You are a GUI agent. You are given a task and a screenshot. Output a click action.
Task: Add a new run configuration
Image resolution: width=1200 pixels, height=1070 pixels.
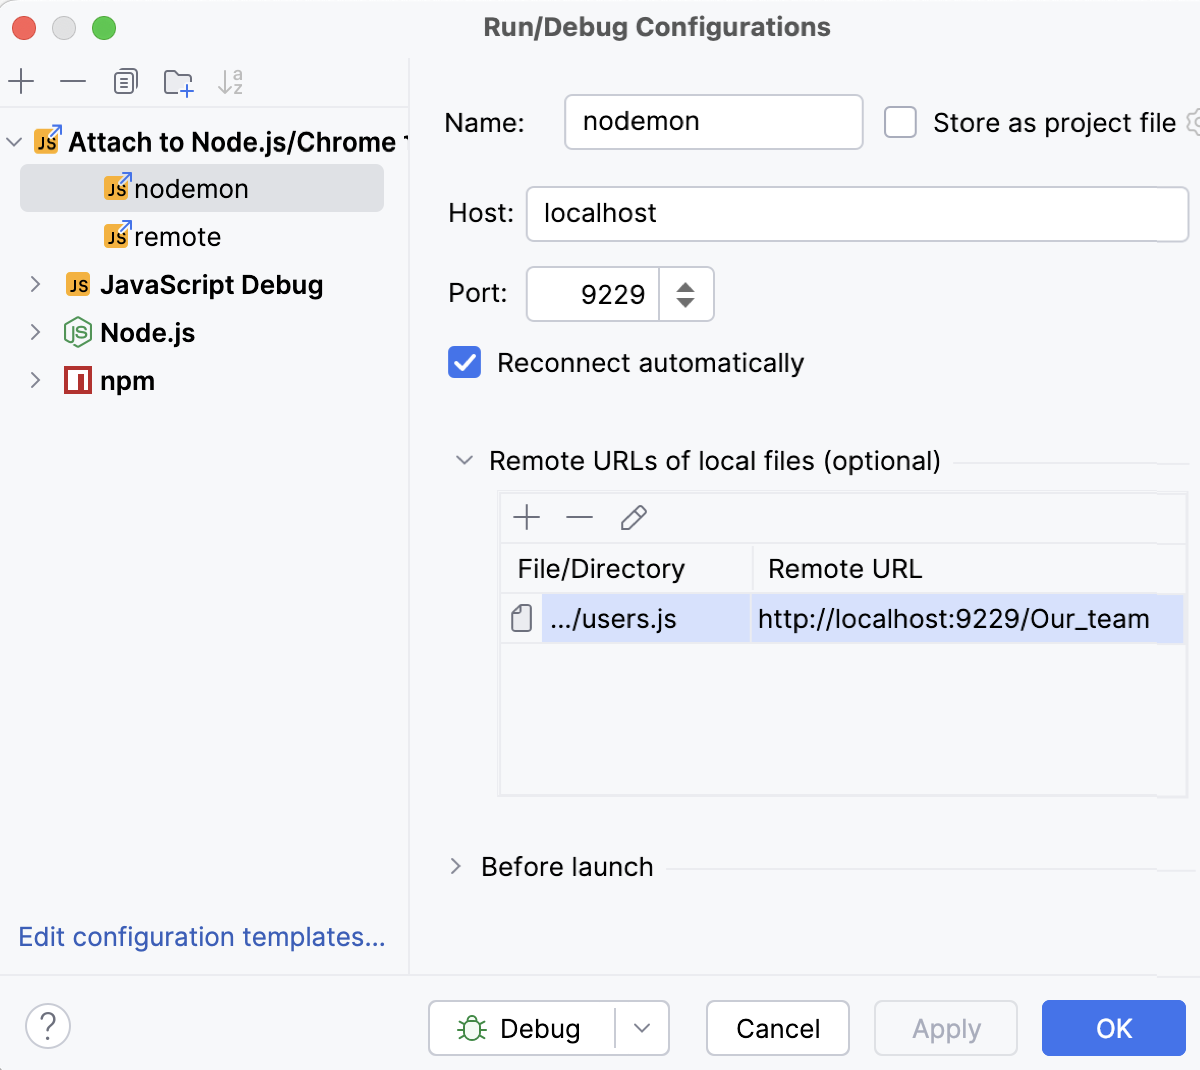pyautogui.click(x=22, y=82)
